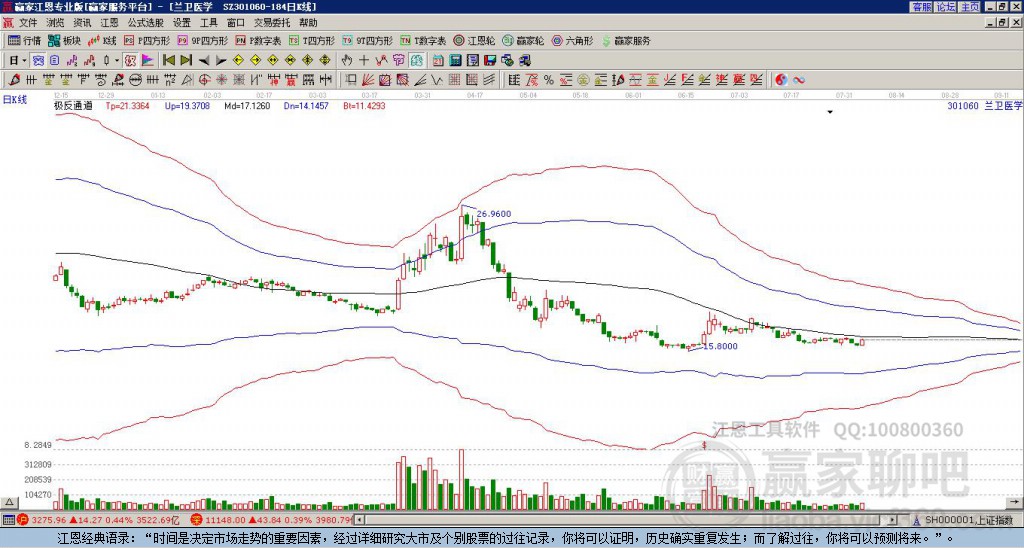The image size is (1024, 548).
Task: Open the 赢家轮 tool
Action: pyautogui.click(x=523, y=40)
